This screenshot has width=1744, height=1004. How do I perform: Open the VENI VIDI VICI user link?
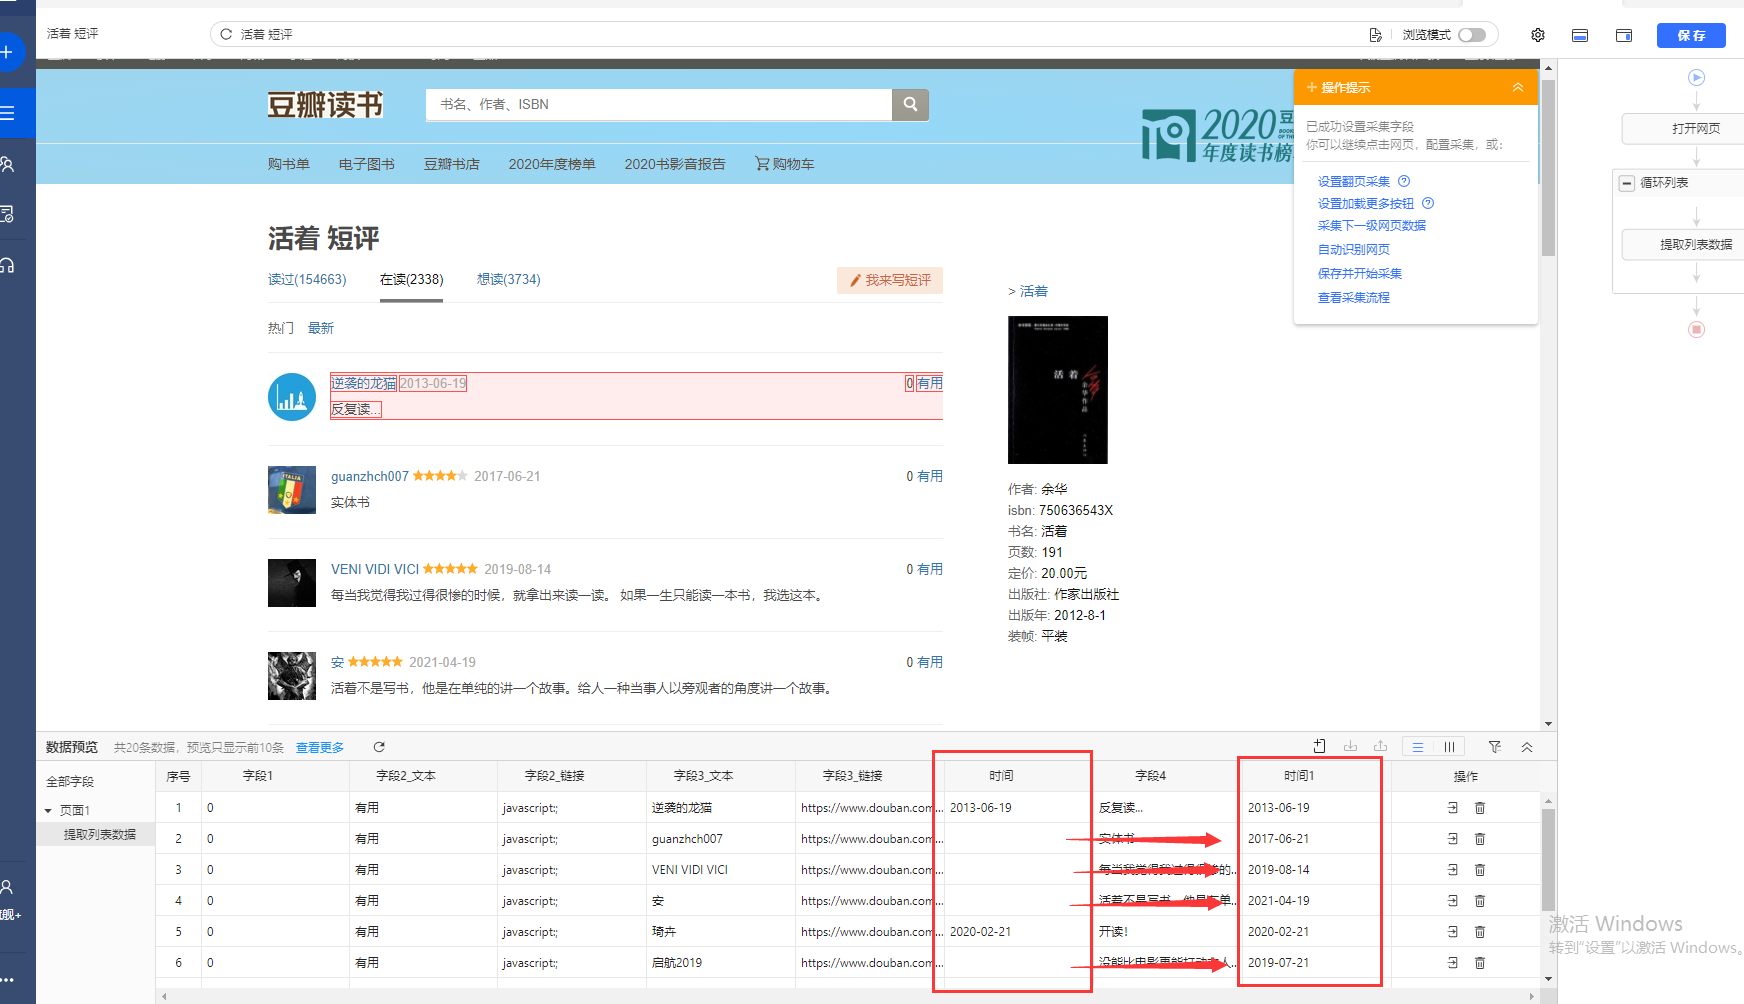click(375, 569)
